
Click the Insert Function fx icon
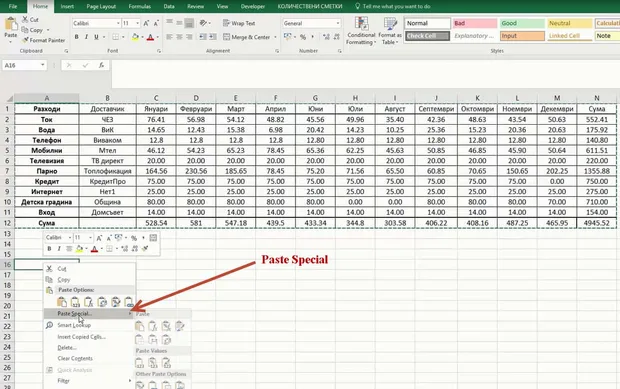102,65
